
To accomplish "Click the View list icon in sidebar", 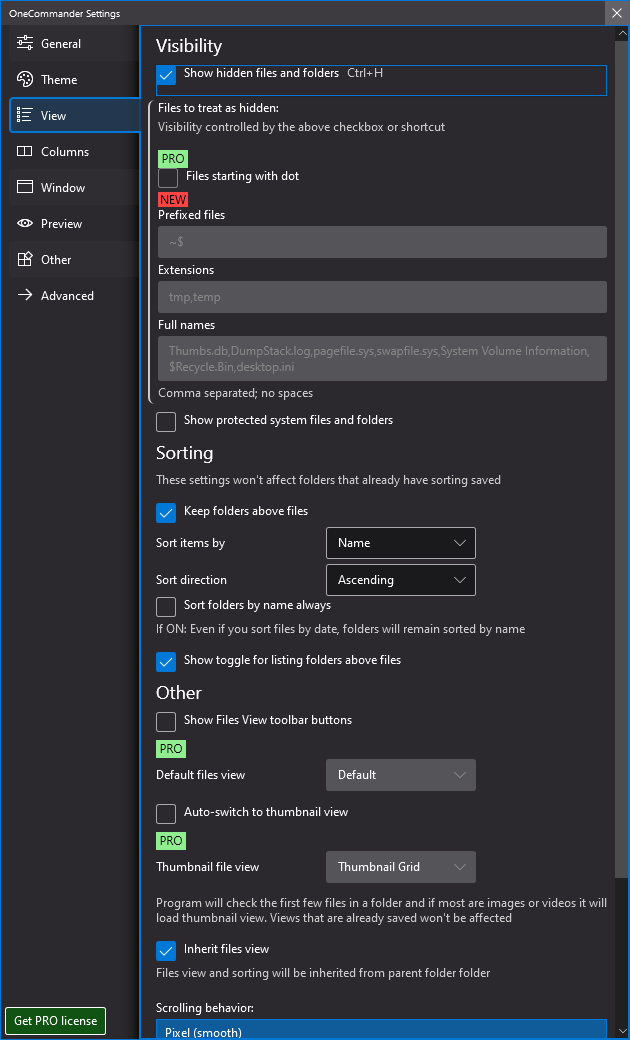I will pyautogui.click(x=25, y=116).
